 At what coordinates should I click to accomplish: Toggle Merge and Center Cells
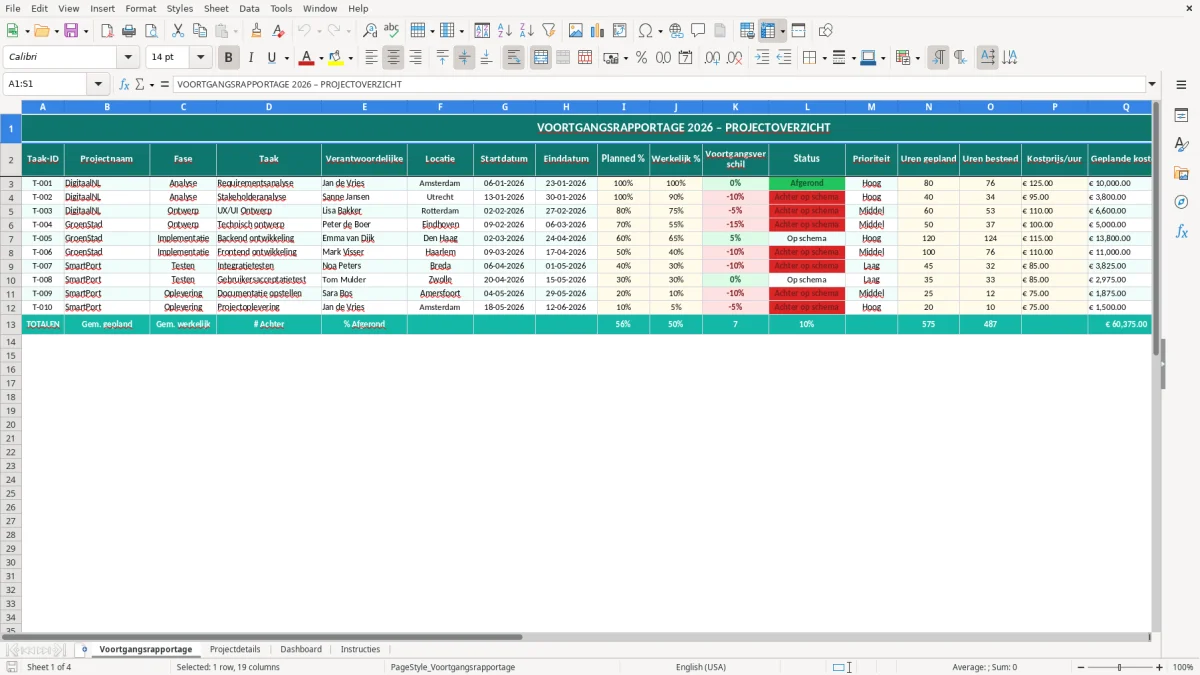[541, 58]
